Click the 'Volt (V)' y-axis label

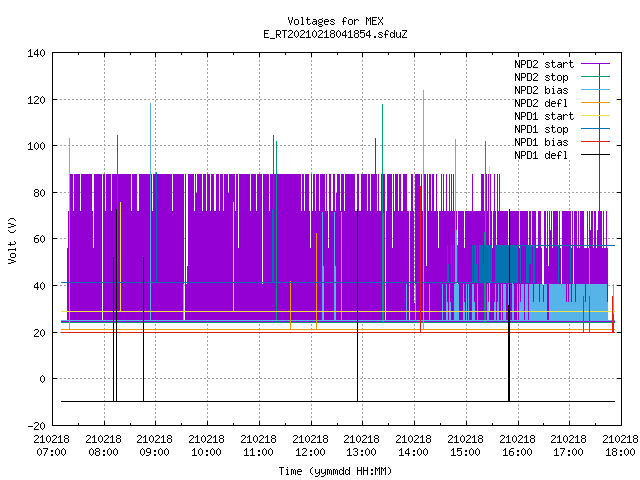tap(13, 240)
